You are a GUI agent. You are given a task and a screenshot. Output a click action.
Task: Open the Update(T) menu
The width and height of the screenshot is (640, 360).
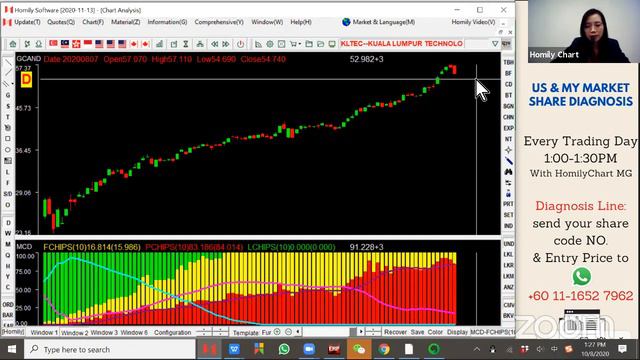tap(27, 22)
